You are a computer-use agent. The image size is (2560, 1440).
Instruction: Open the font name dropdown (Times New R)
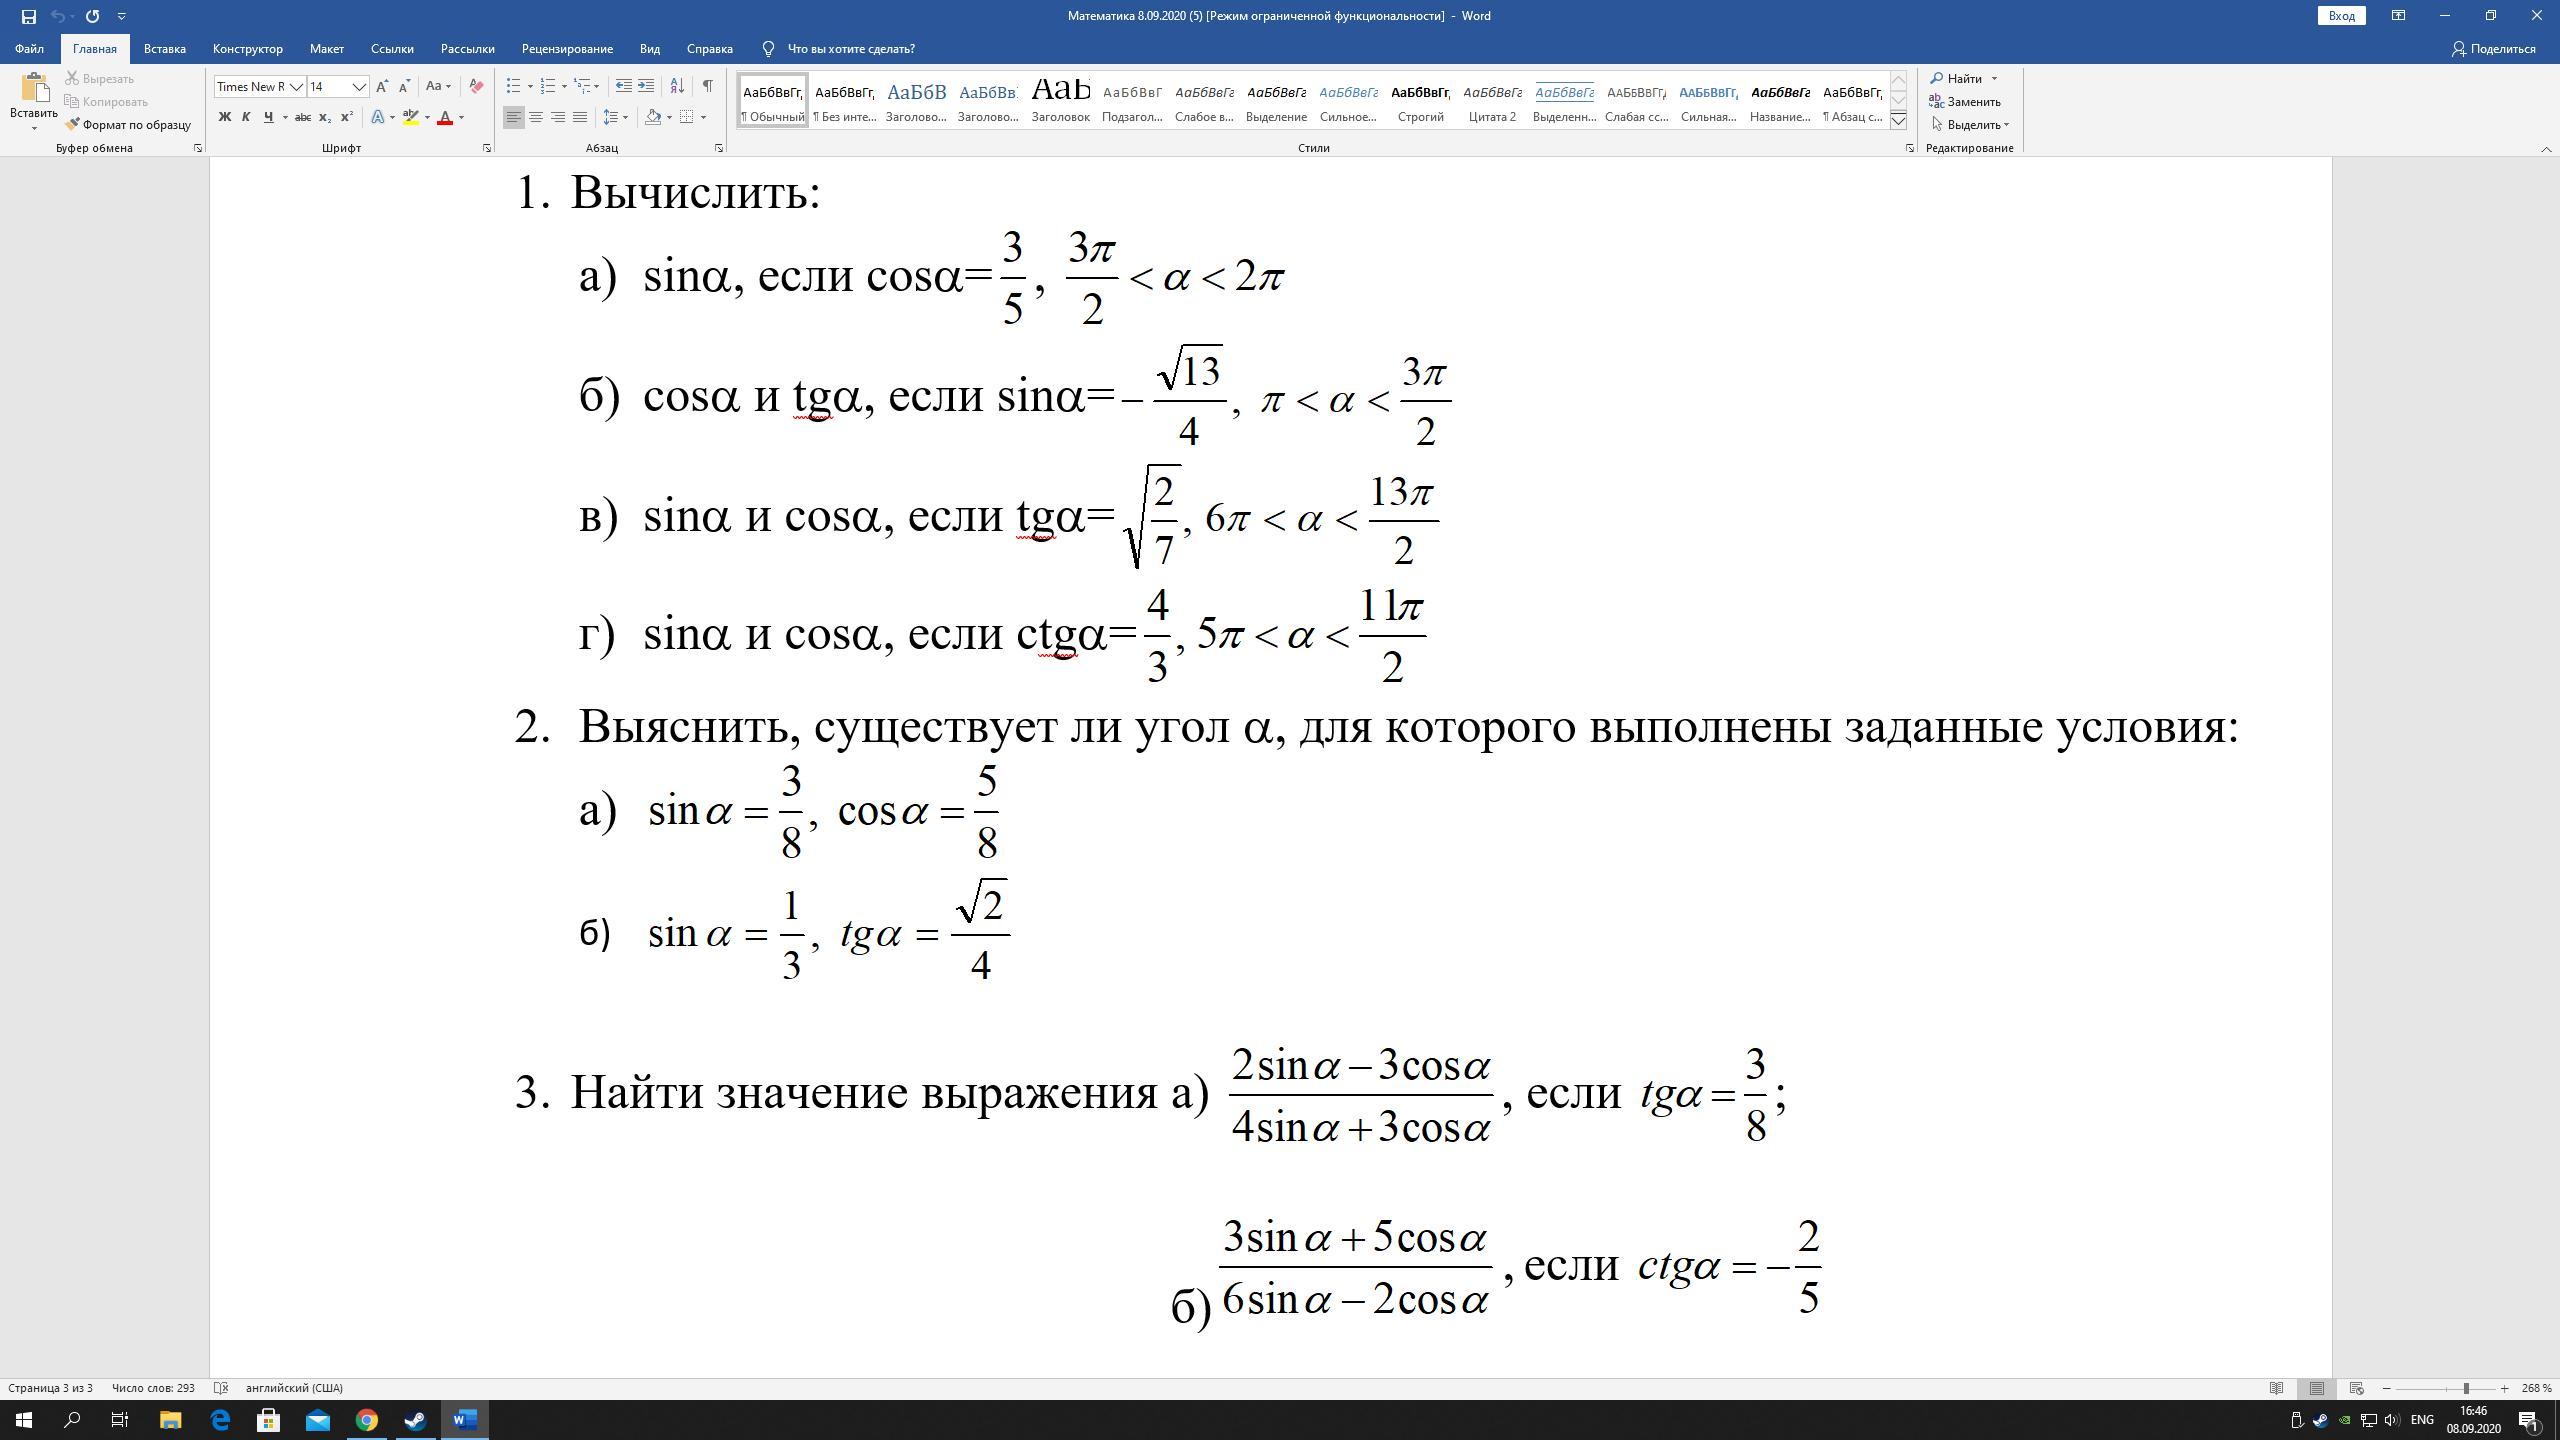[297, 86]
